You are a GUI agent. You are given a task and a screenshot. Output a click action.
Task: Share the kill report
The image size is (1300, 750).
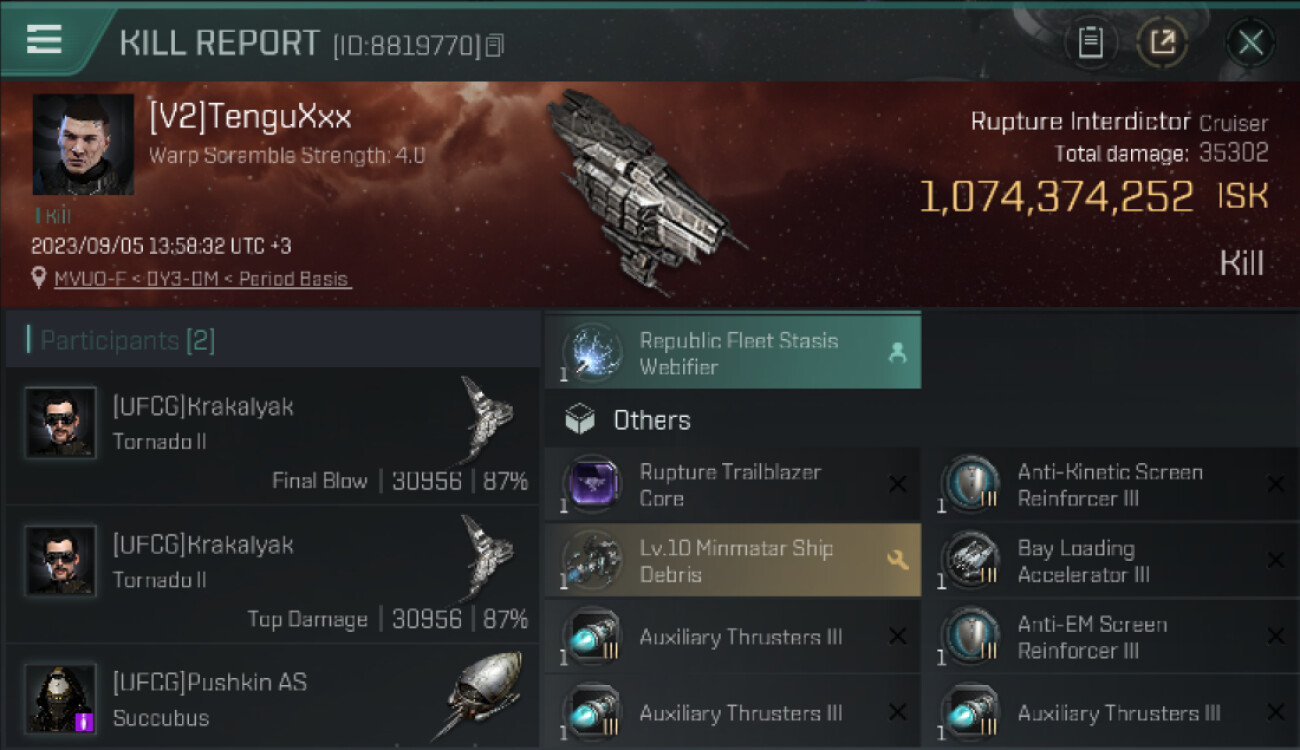click(x=1162, y=42)
